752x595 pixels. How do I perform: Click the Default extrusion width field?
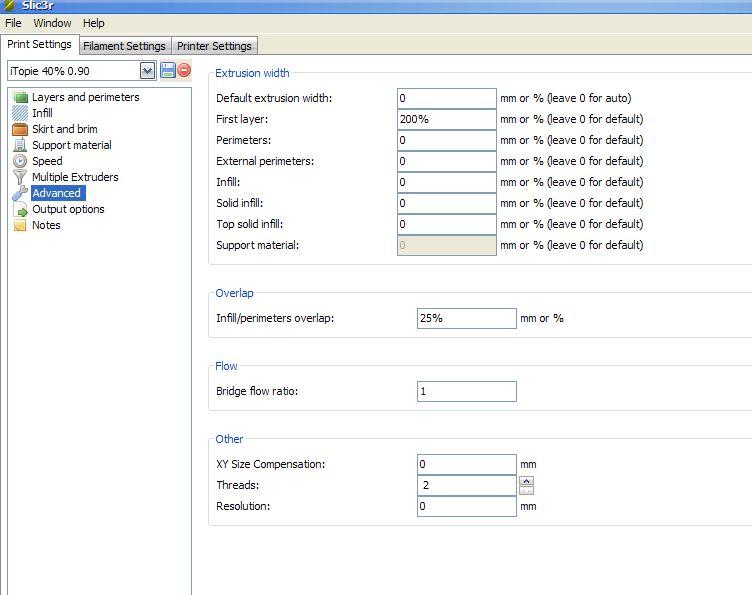[446, 98]
